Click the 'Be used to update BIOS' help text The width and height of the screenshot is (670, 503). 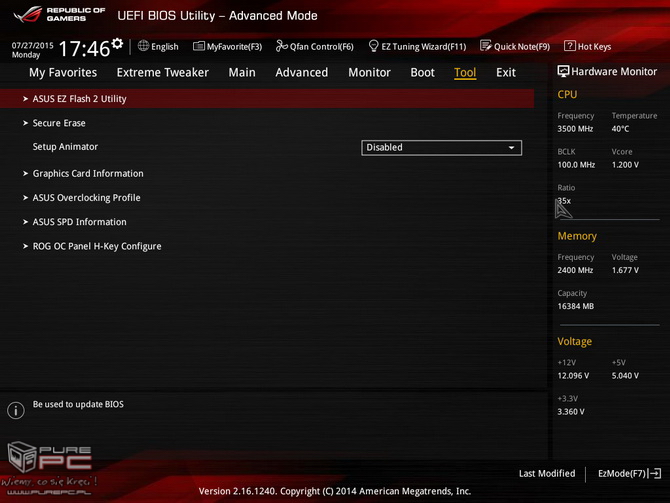[x=78, y=404]
